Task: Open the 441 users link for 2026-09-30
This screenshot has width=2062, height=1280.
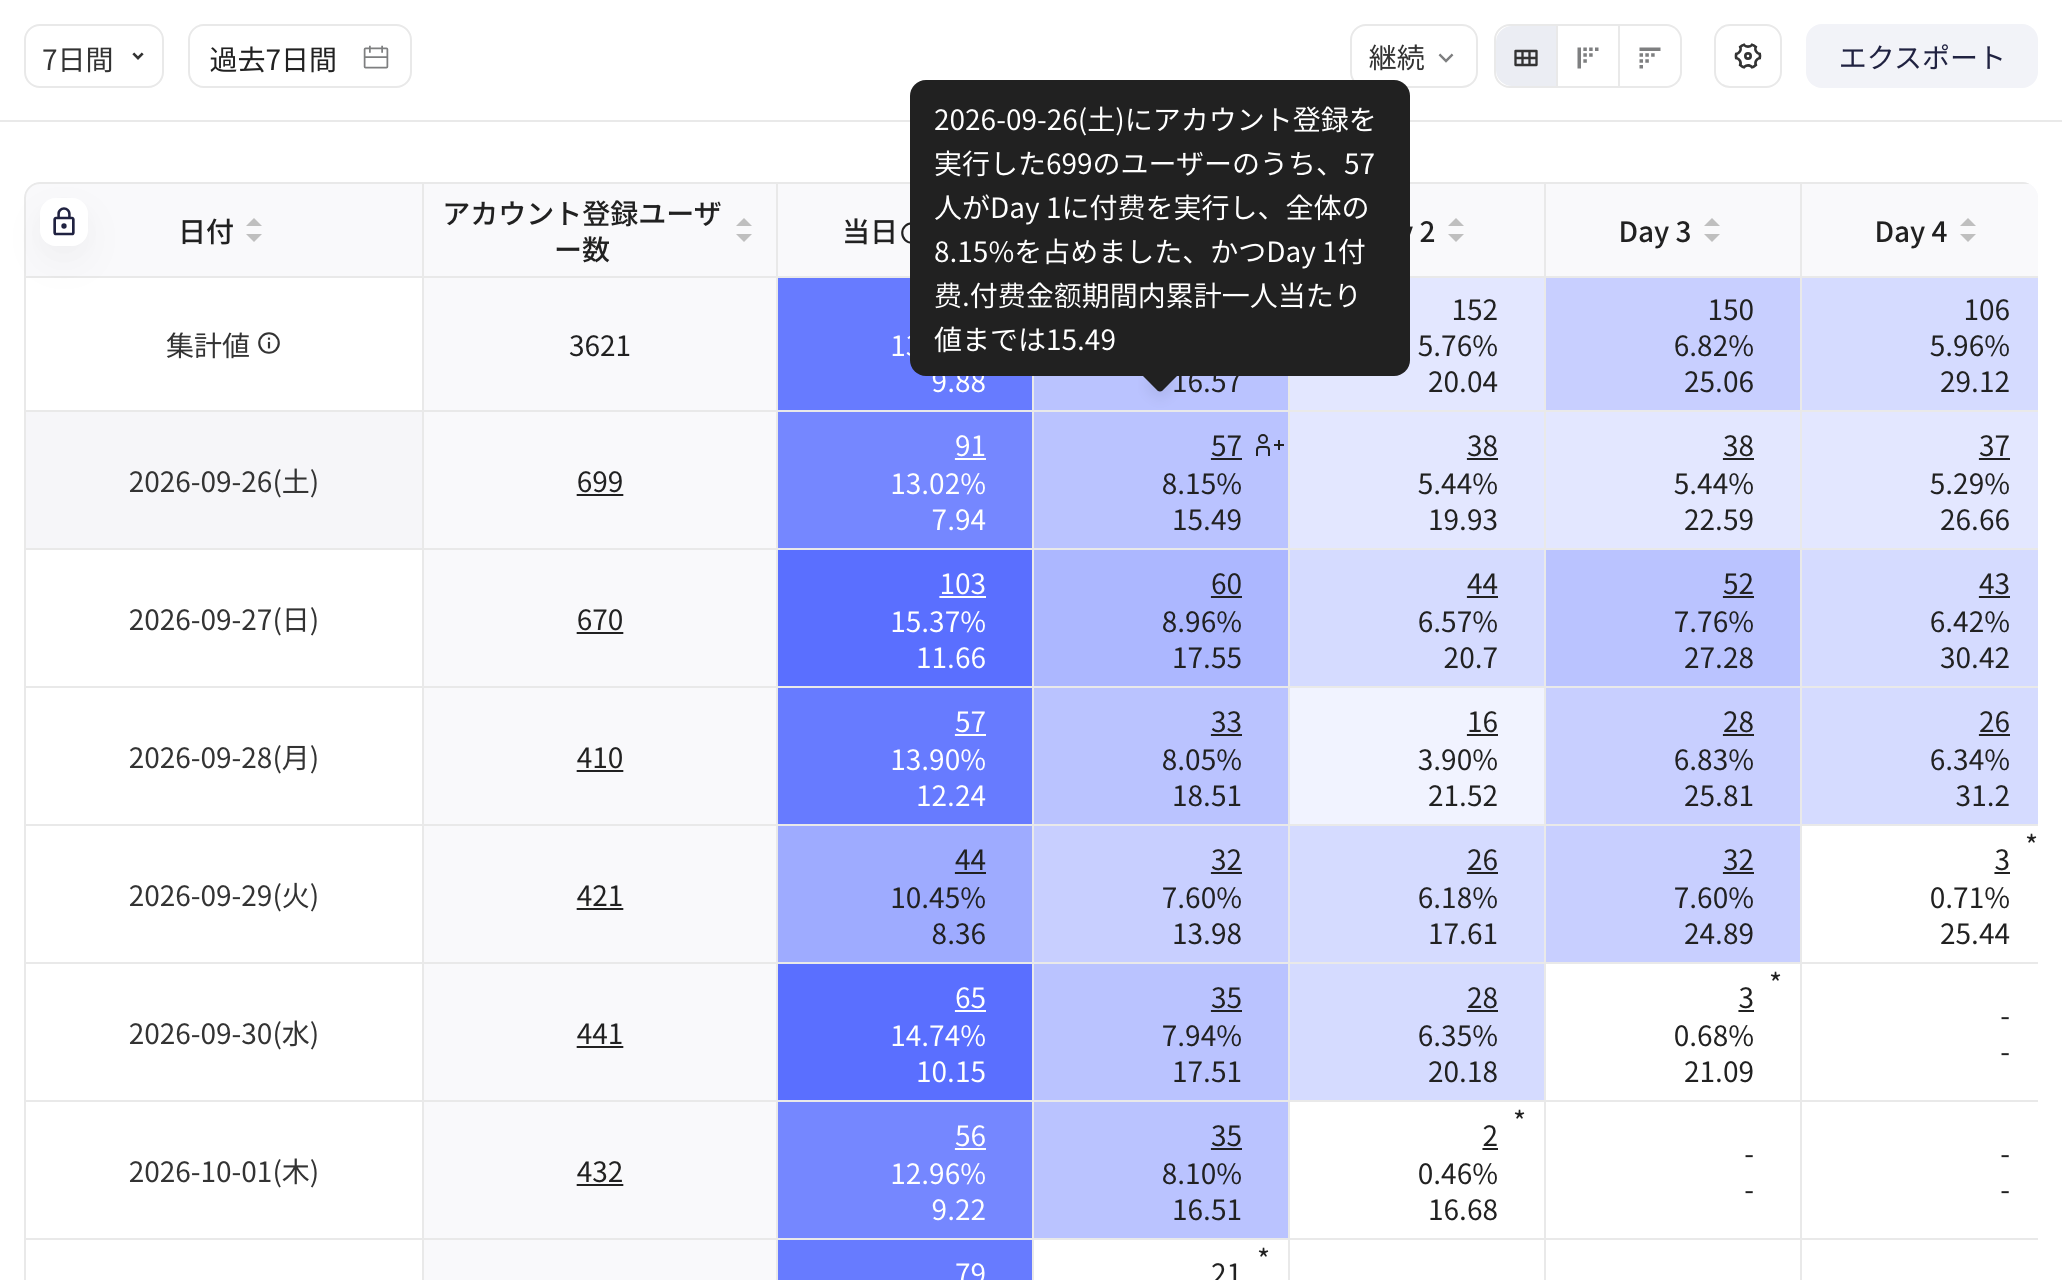Action: click(599, 1034)
